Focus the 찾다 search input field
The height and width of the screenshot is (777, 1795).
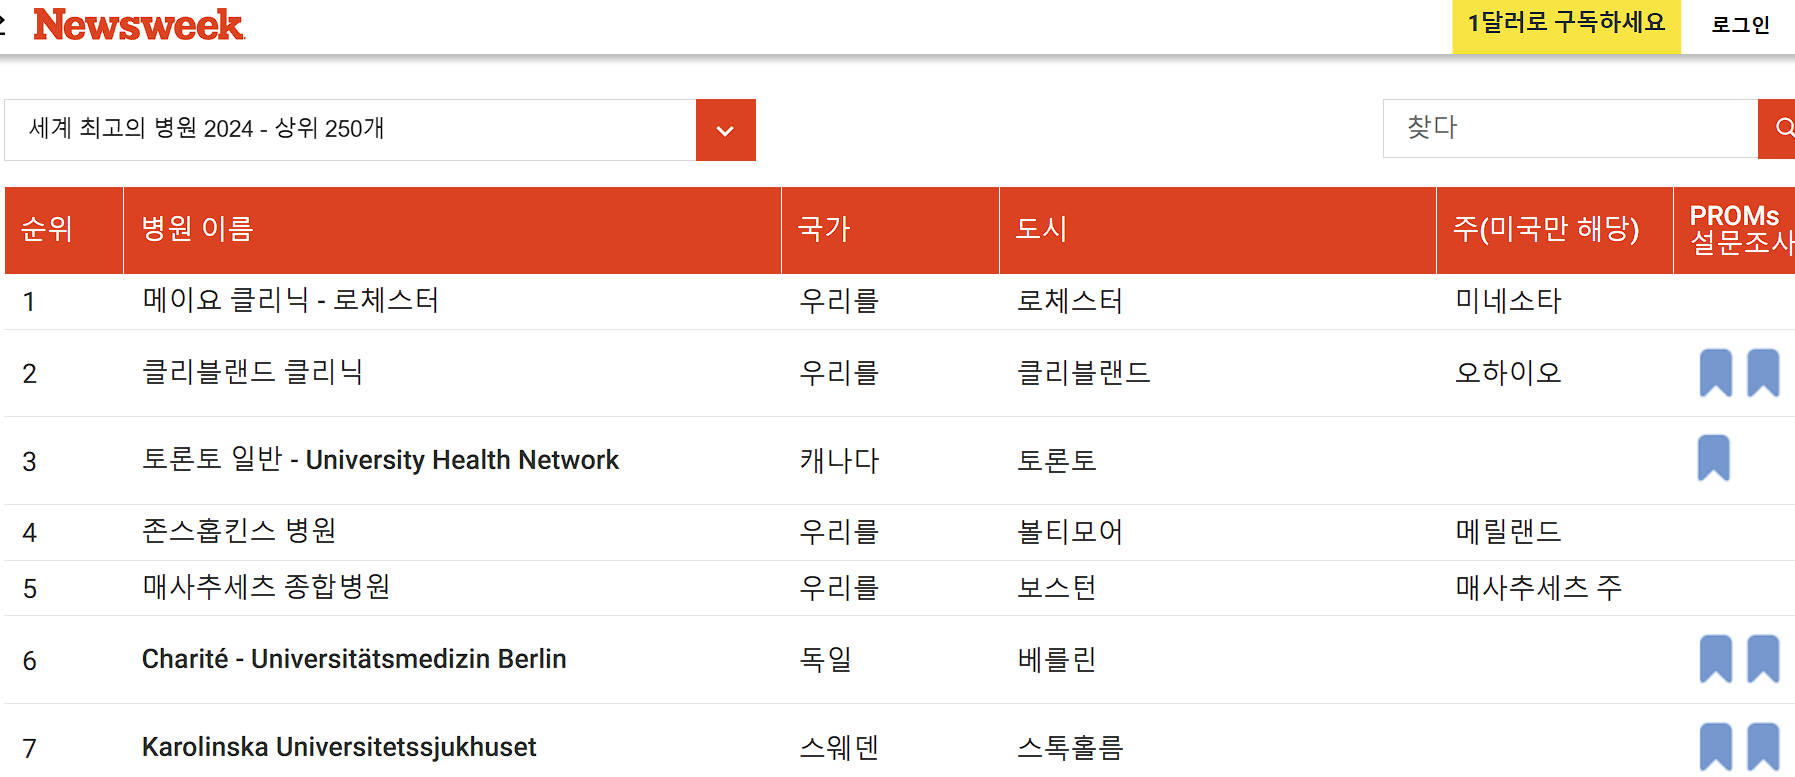[1570, 128]
